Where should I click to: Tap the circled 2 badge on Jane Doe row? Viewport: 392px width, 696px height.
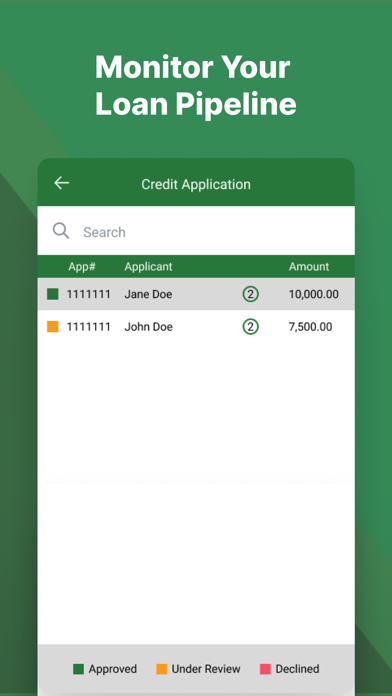click(x=250, y=294)
